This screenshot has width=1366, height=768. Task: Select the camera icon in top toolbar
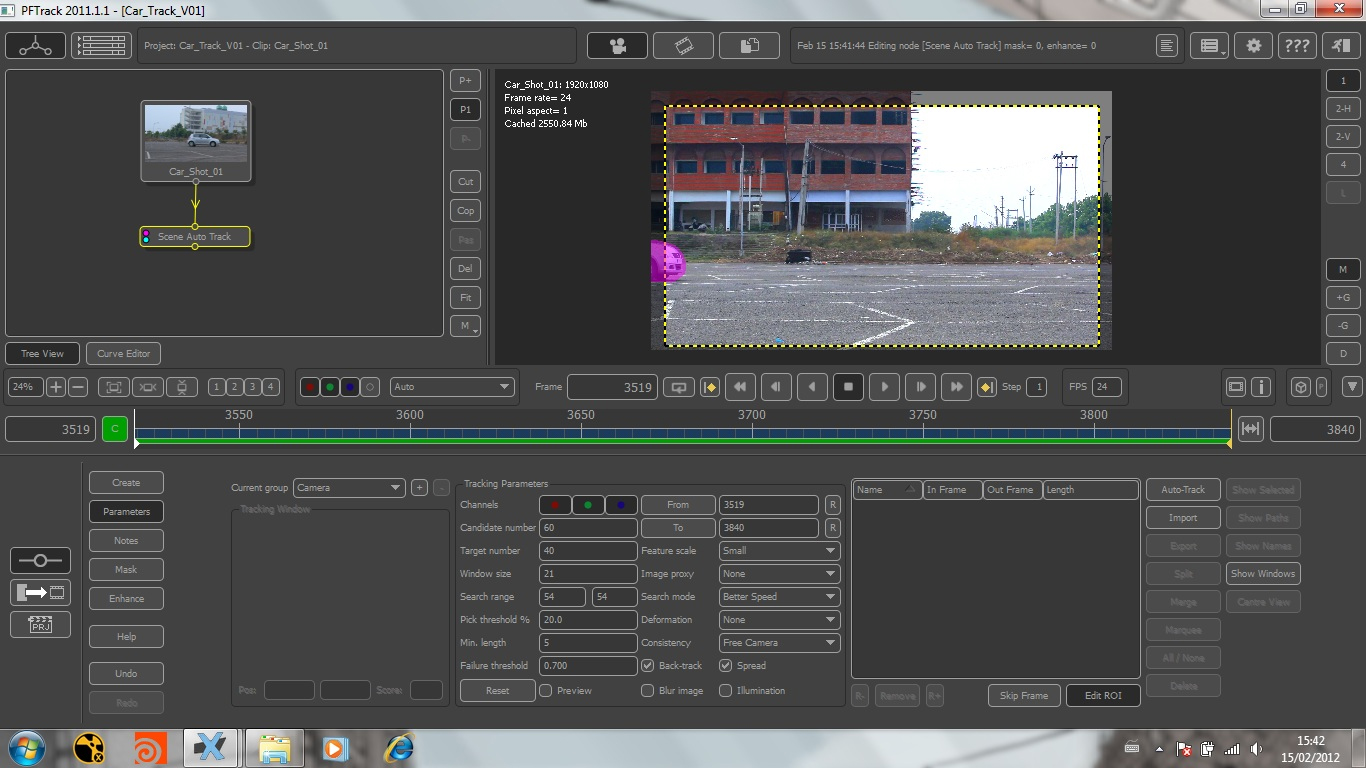click(x=617, y=45)
